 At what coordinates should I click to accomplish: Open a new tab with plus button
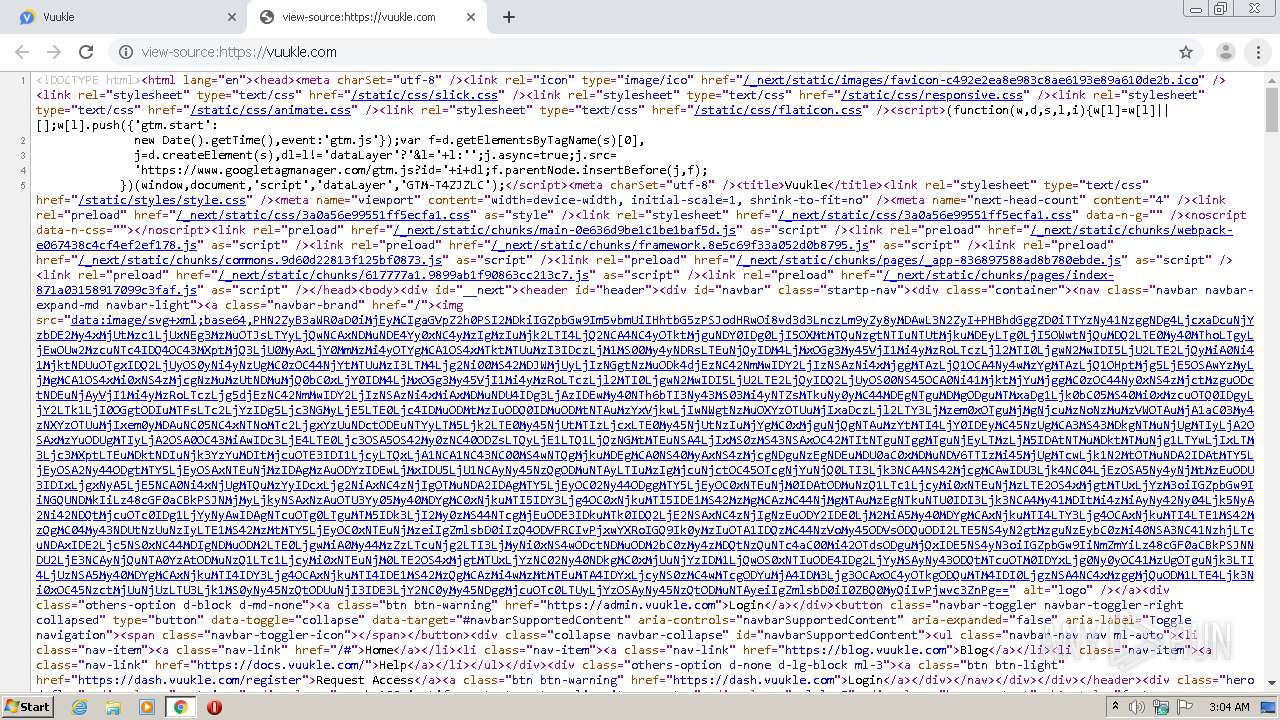(x=509, y=17)
